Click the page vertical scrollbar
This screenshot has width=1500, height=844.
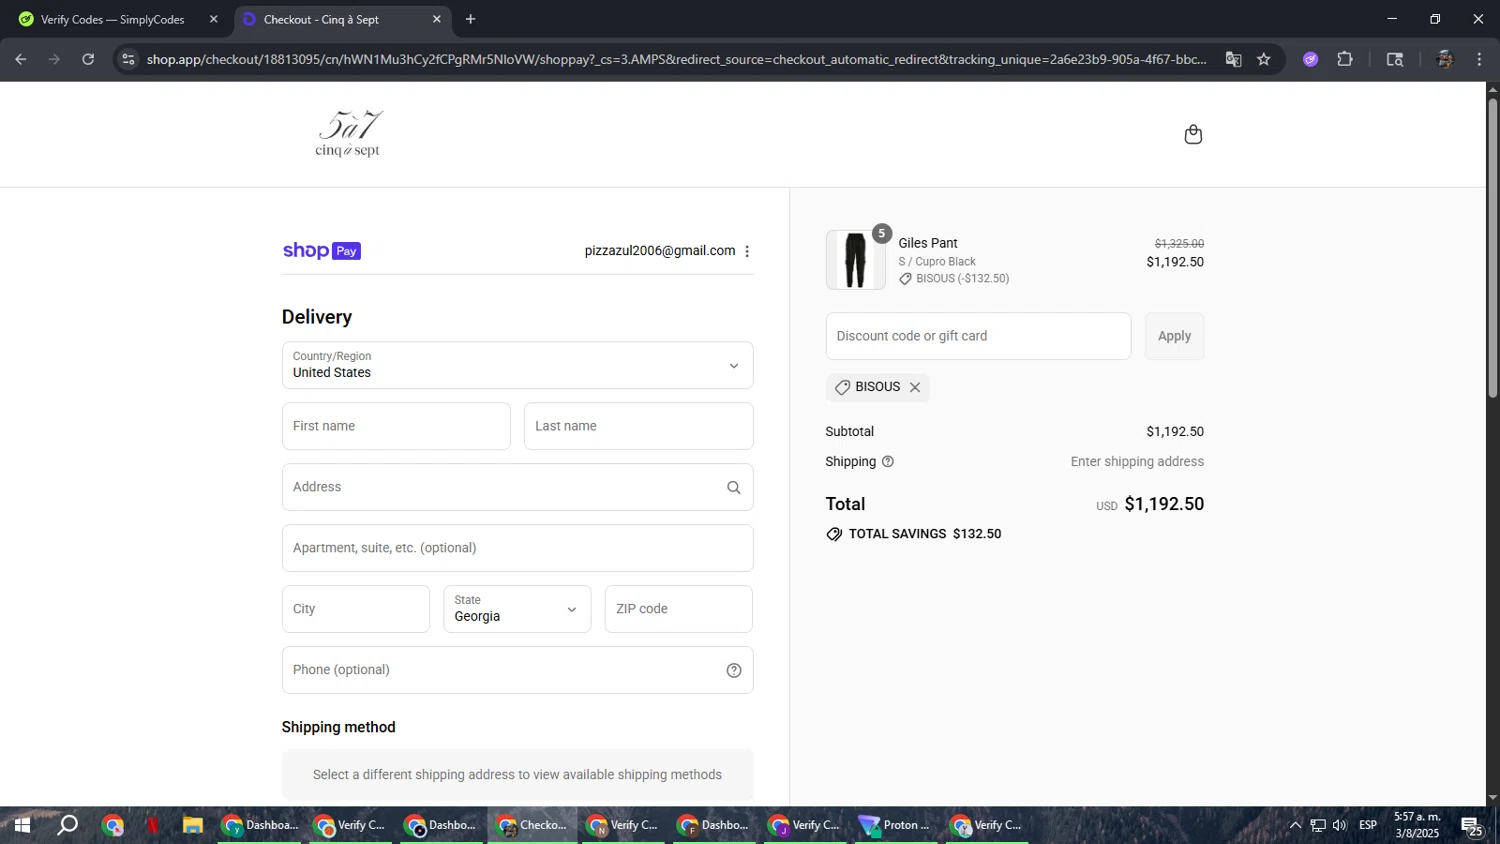(x=1493, y=250)
